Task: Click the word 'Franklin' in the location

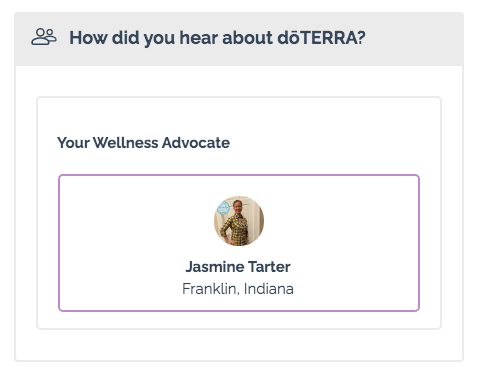Action: (x=210, y=289)
